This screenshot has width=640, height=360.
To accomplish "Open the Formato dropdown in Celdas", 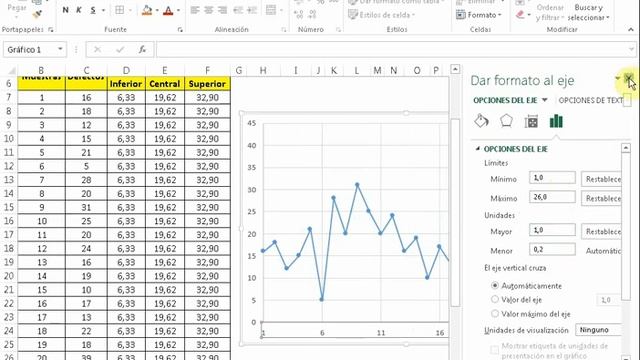I will point(479,15).
